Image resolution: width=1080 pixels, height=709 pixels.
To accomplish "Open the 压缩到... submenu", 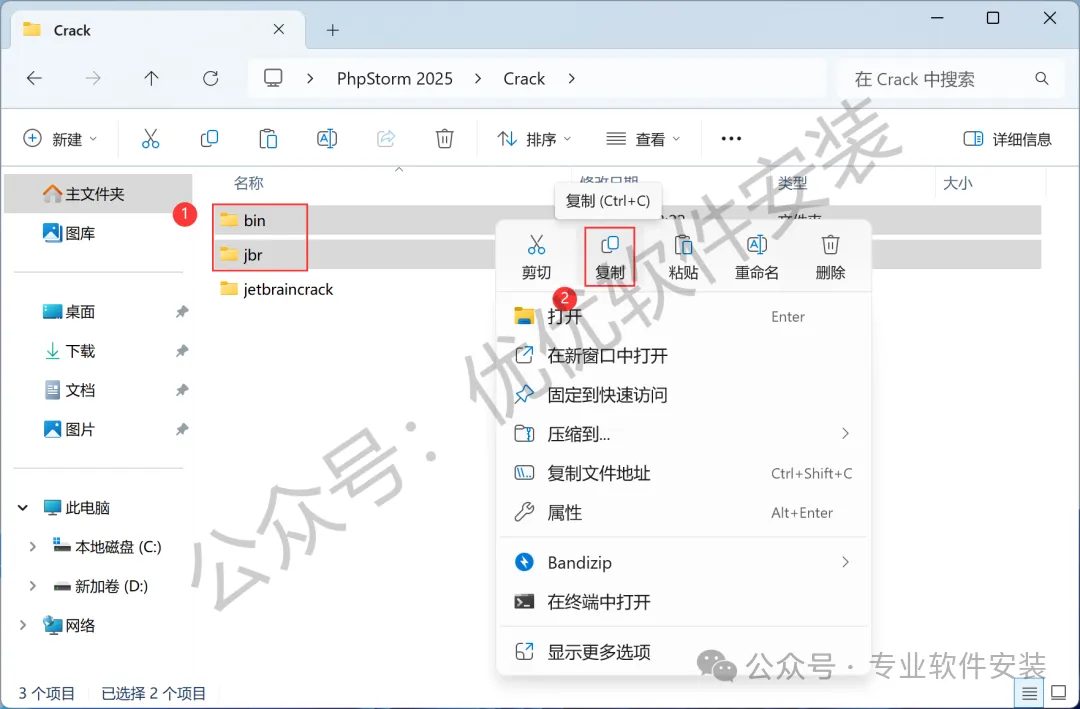I will click(x=683, y=434).
